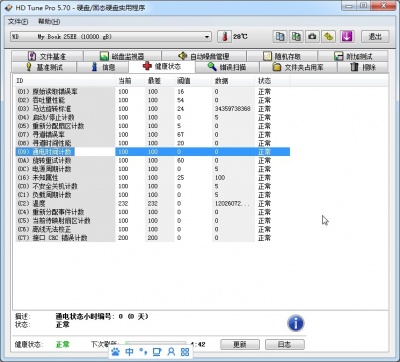
Task: Select the (0C) 电源周期计数 row
Action: (x=153, y=169)
